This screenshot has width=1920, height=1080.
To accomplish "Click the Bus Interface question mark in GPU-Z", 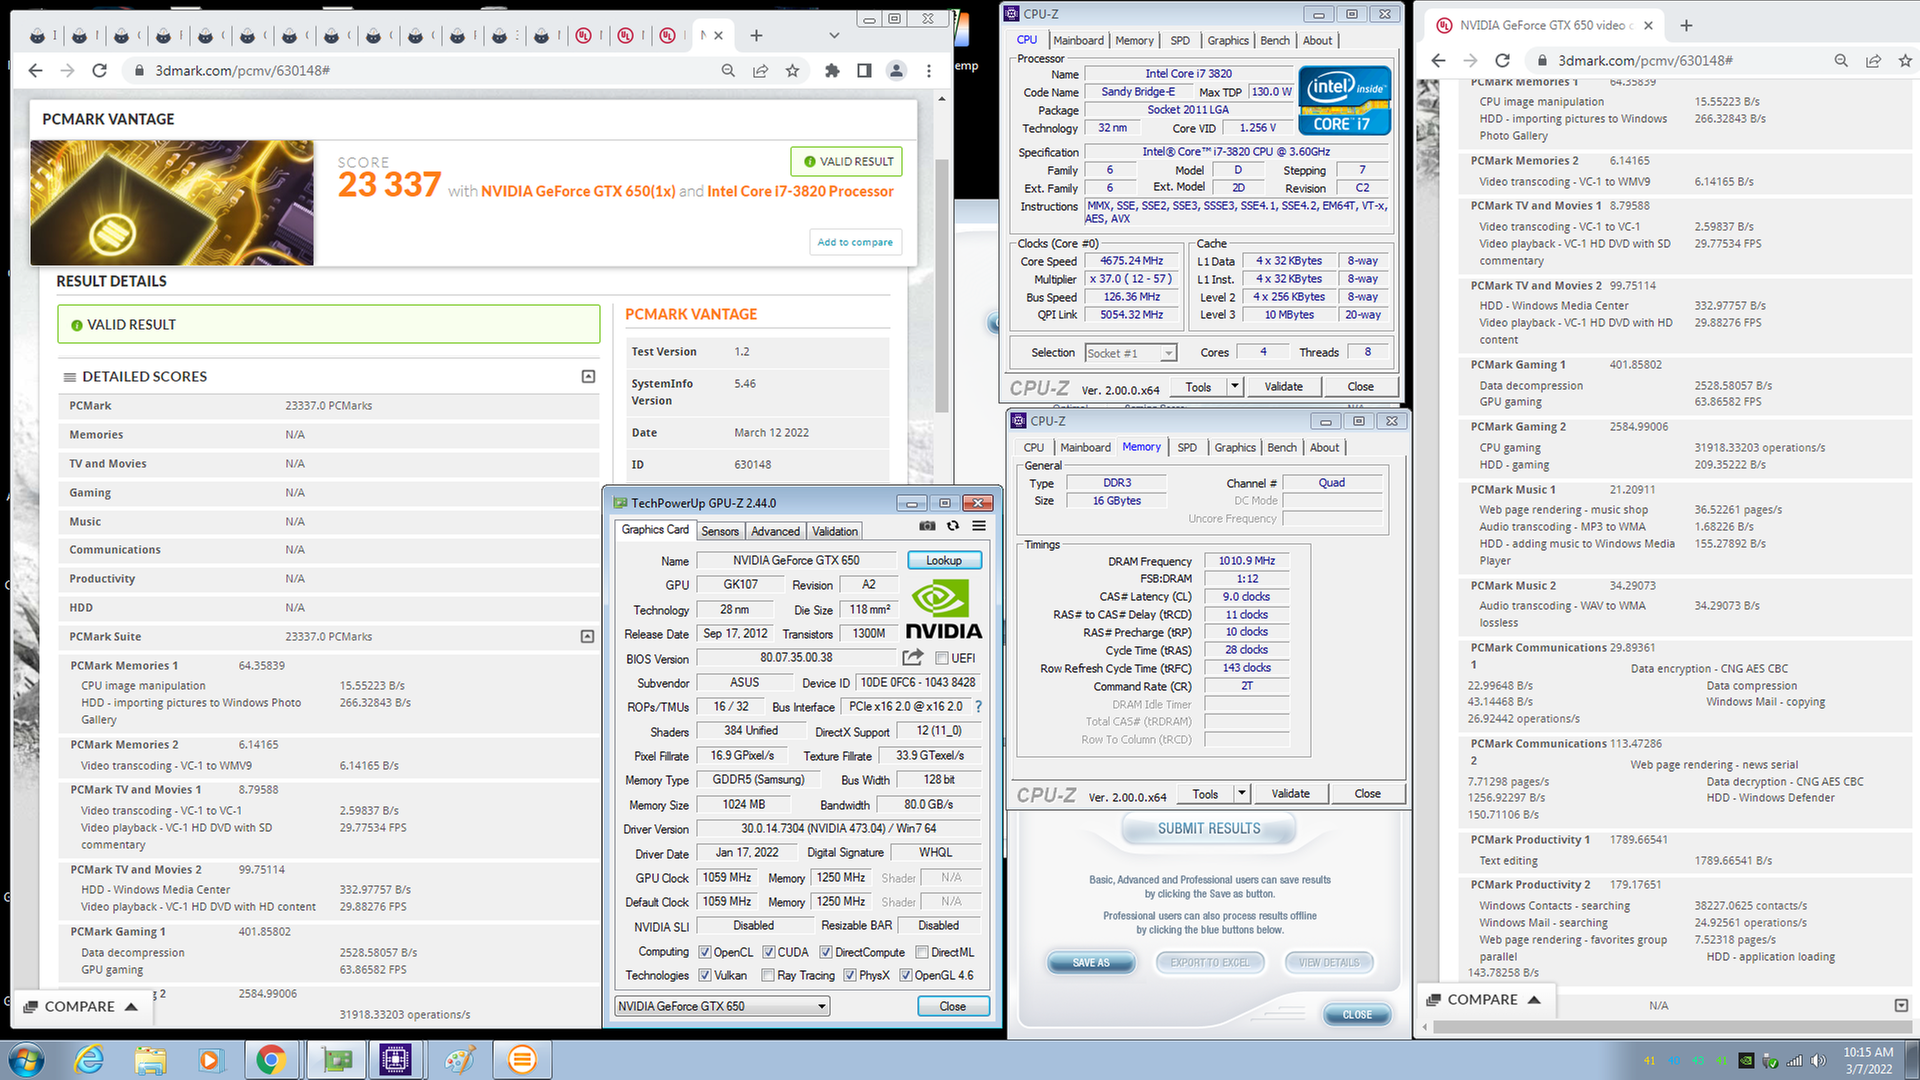I will pos(978,706).
